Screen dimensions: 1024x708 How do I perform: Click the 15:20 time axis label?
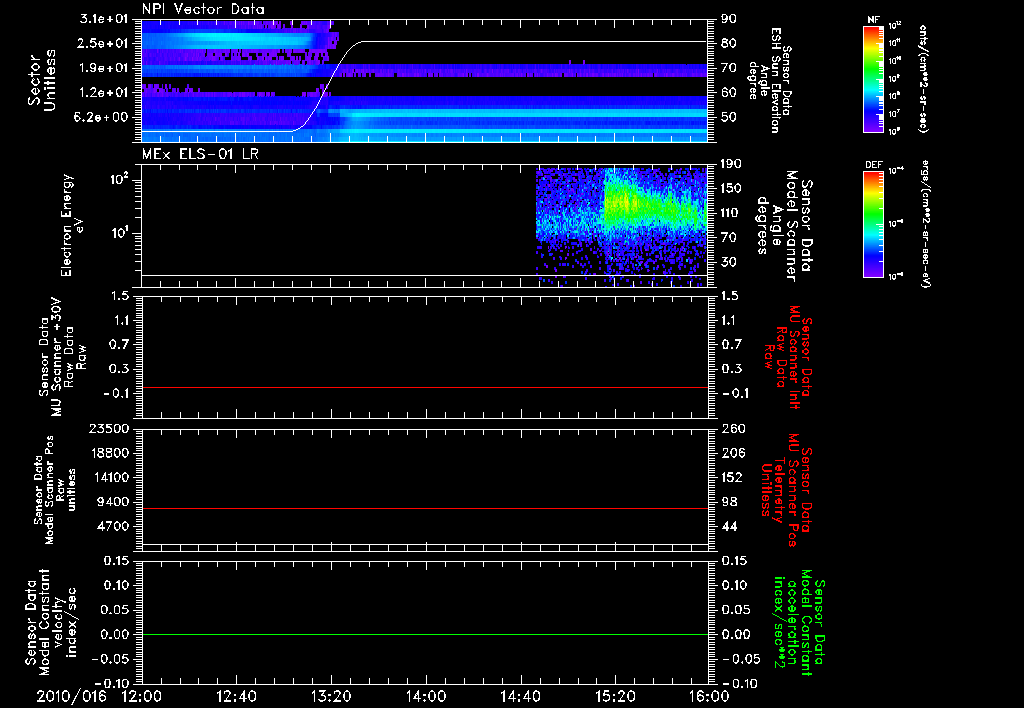click(615, 696)
